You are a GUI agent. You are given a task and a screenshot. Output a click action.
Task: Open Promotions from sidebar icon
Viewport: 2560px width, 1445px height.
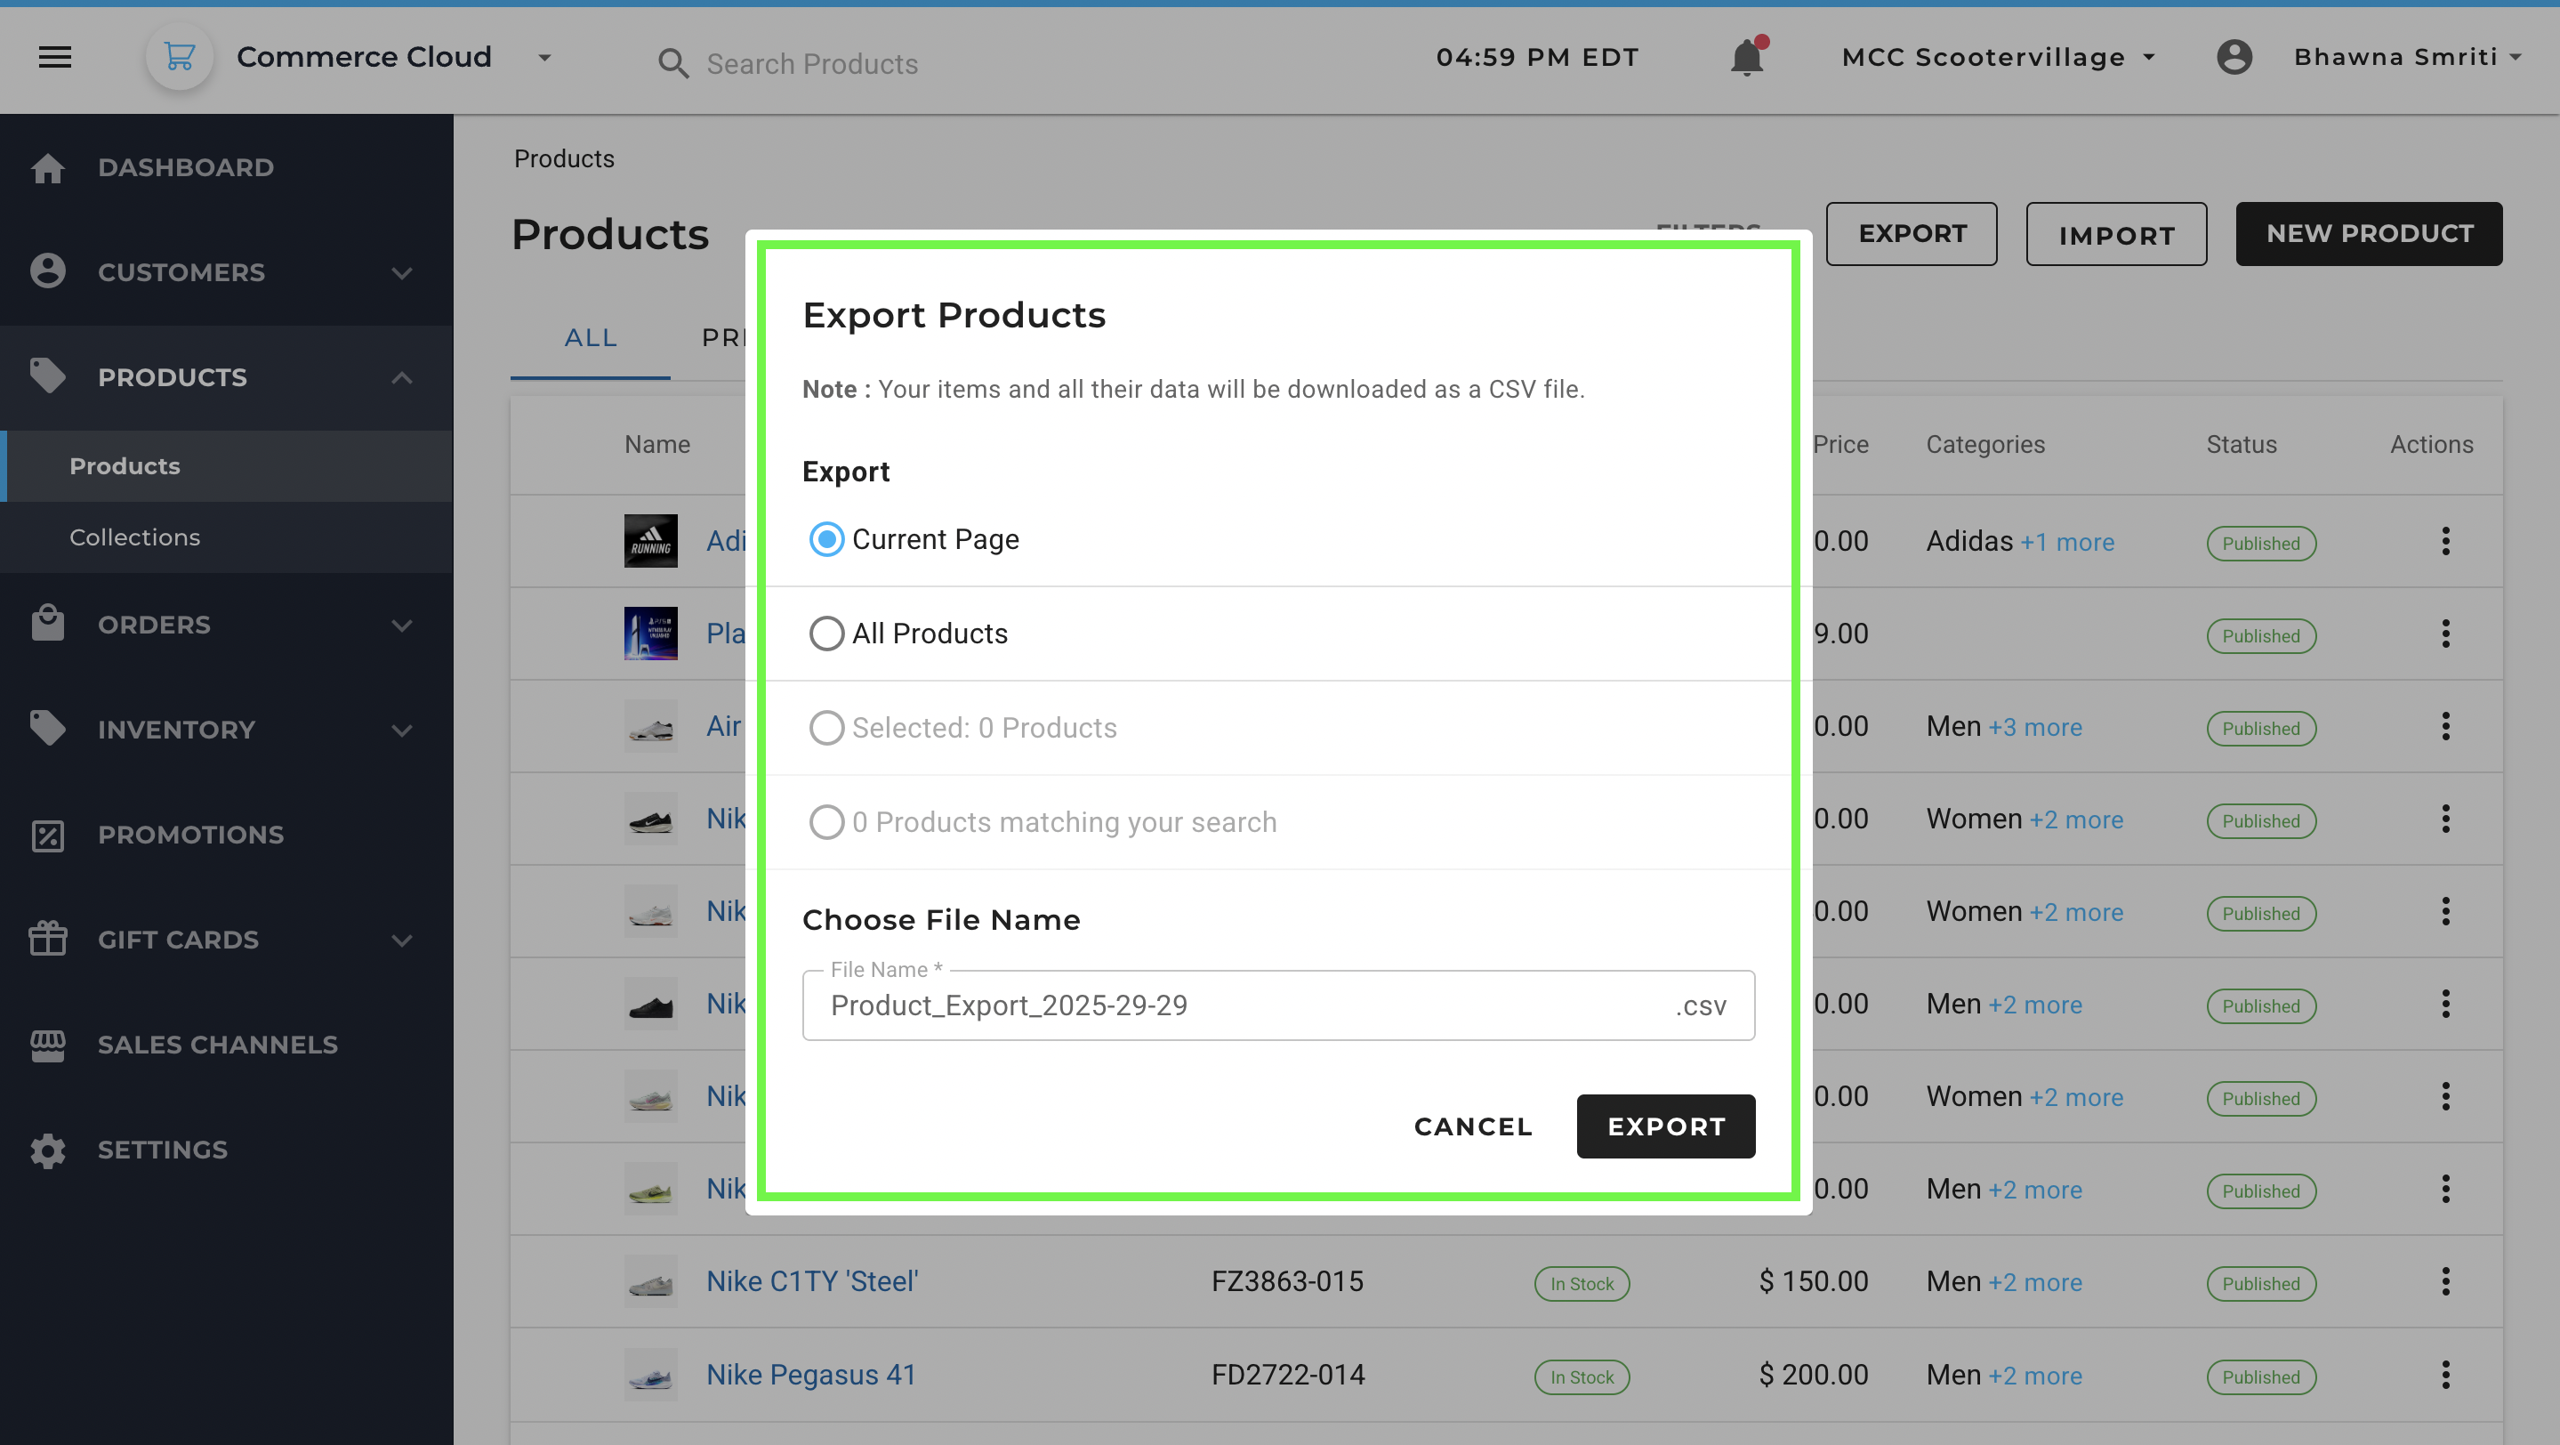pos(47,835)
